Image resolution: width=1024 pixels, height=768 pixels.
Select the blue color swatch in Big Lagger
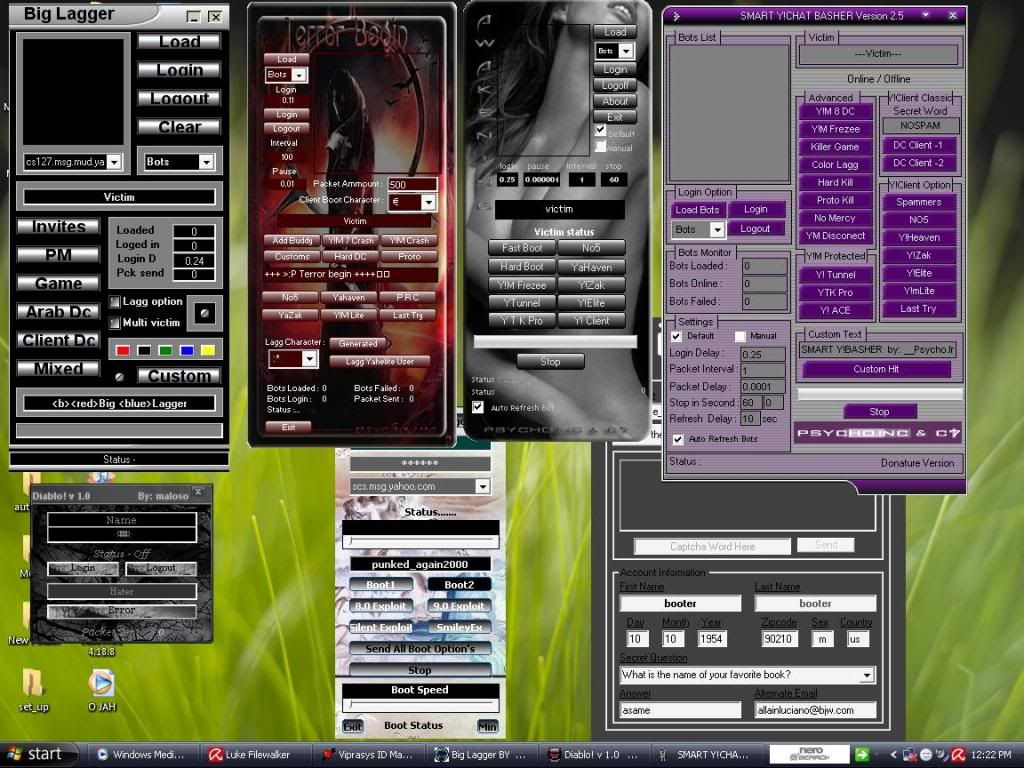[x=187, y=351]
